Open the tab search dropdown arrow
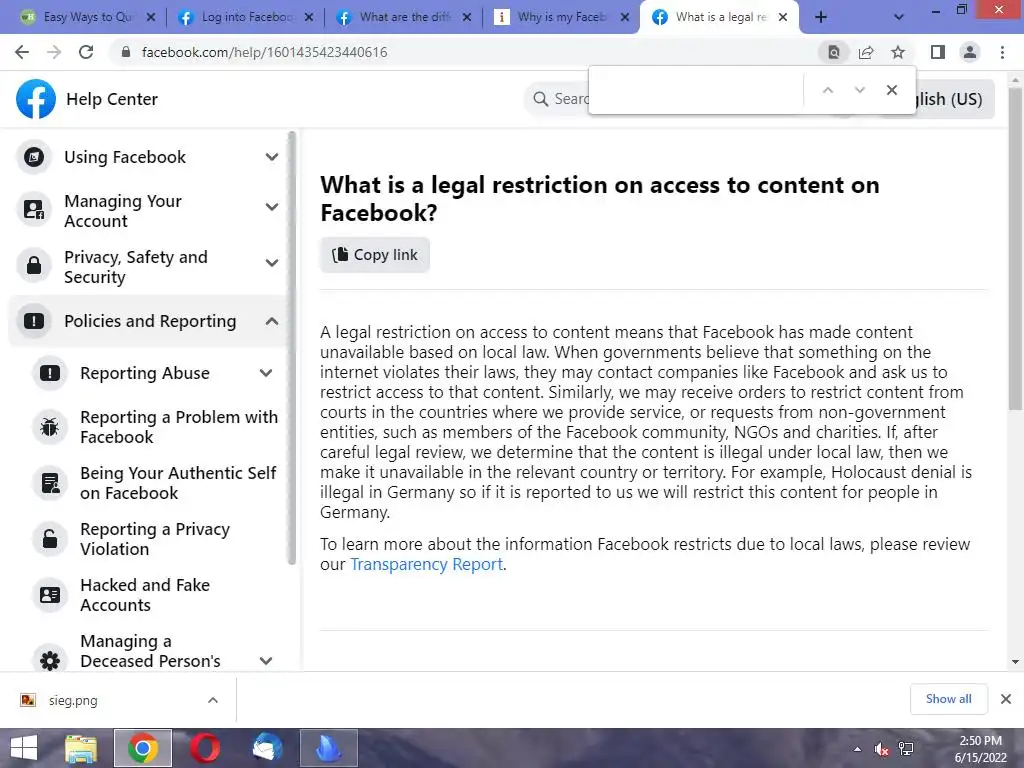1024x768 pixels. [899, 18]
